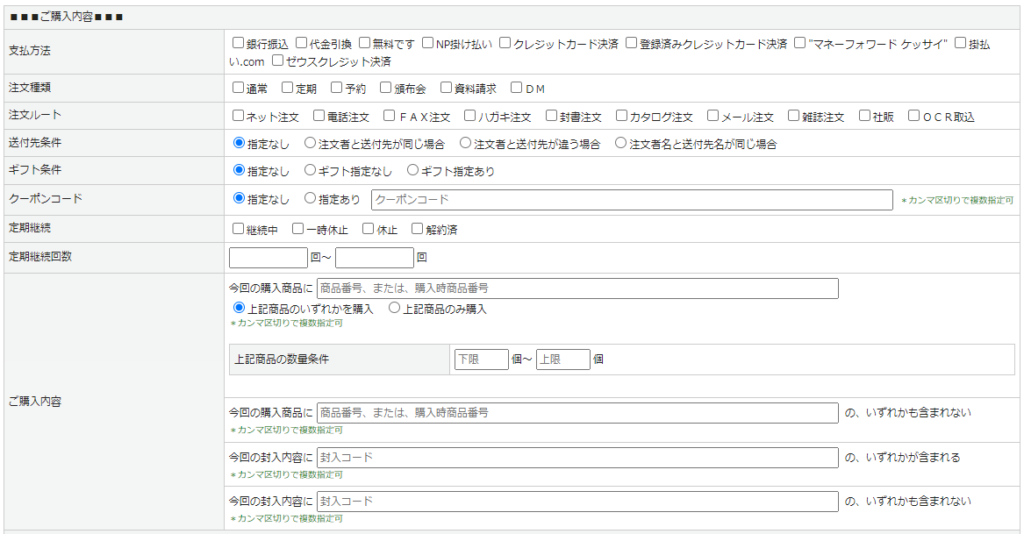
Task: Check the マネーフォワード ケッサイ checkbox
Action: point(800,43)
